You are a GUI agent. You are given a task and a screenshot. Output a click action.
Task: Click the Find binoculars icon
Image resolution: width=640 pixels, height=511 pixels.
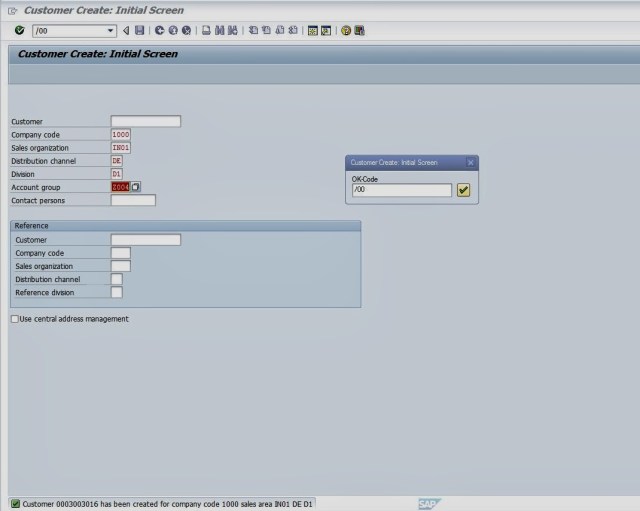coord(220,31)
